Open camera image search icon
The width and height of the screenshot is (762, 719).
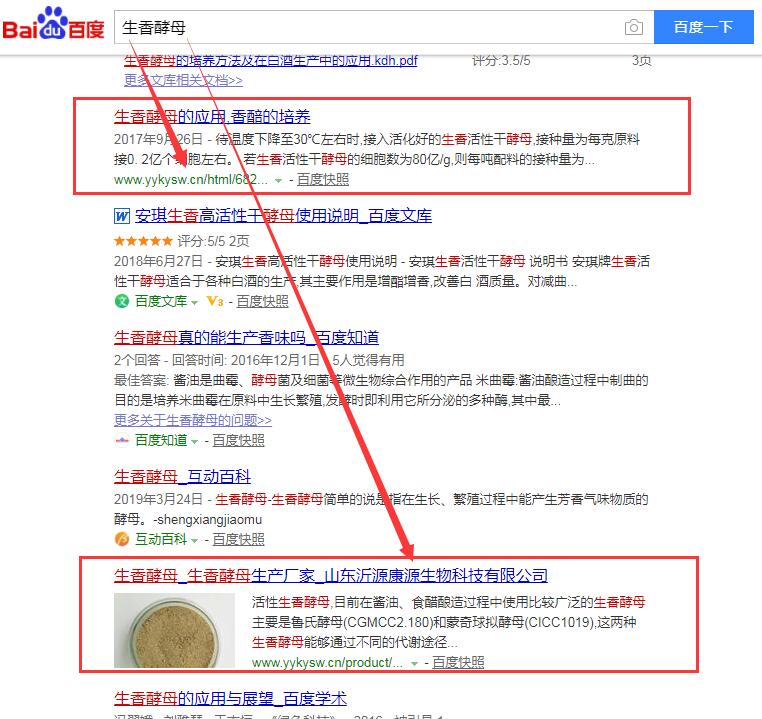[x=634, y=27]
